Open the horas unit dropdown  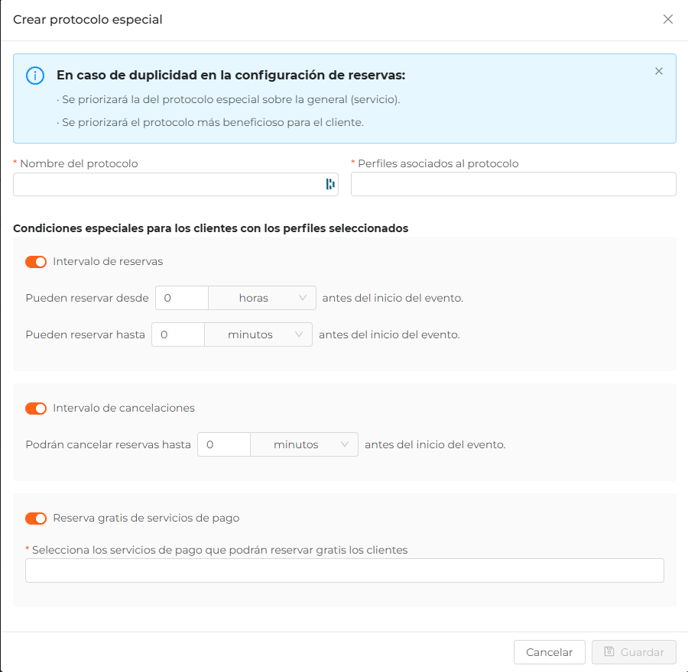click(262, 298)
